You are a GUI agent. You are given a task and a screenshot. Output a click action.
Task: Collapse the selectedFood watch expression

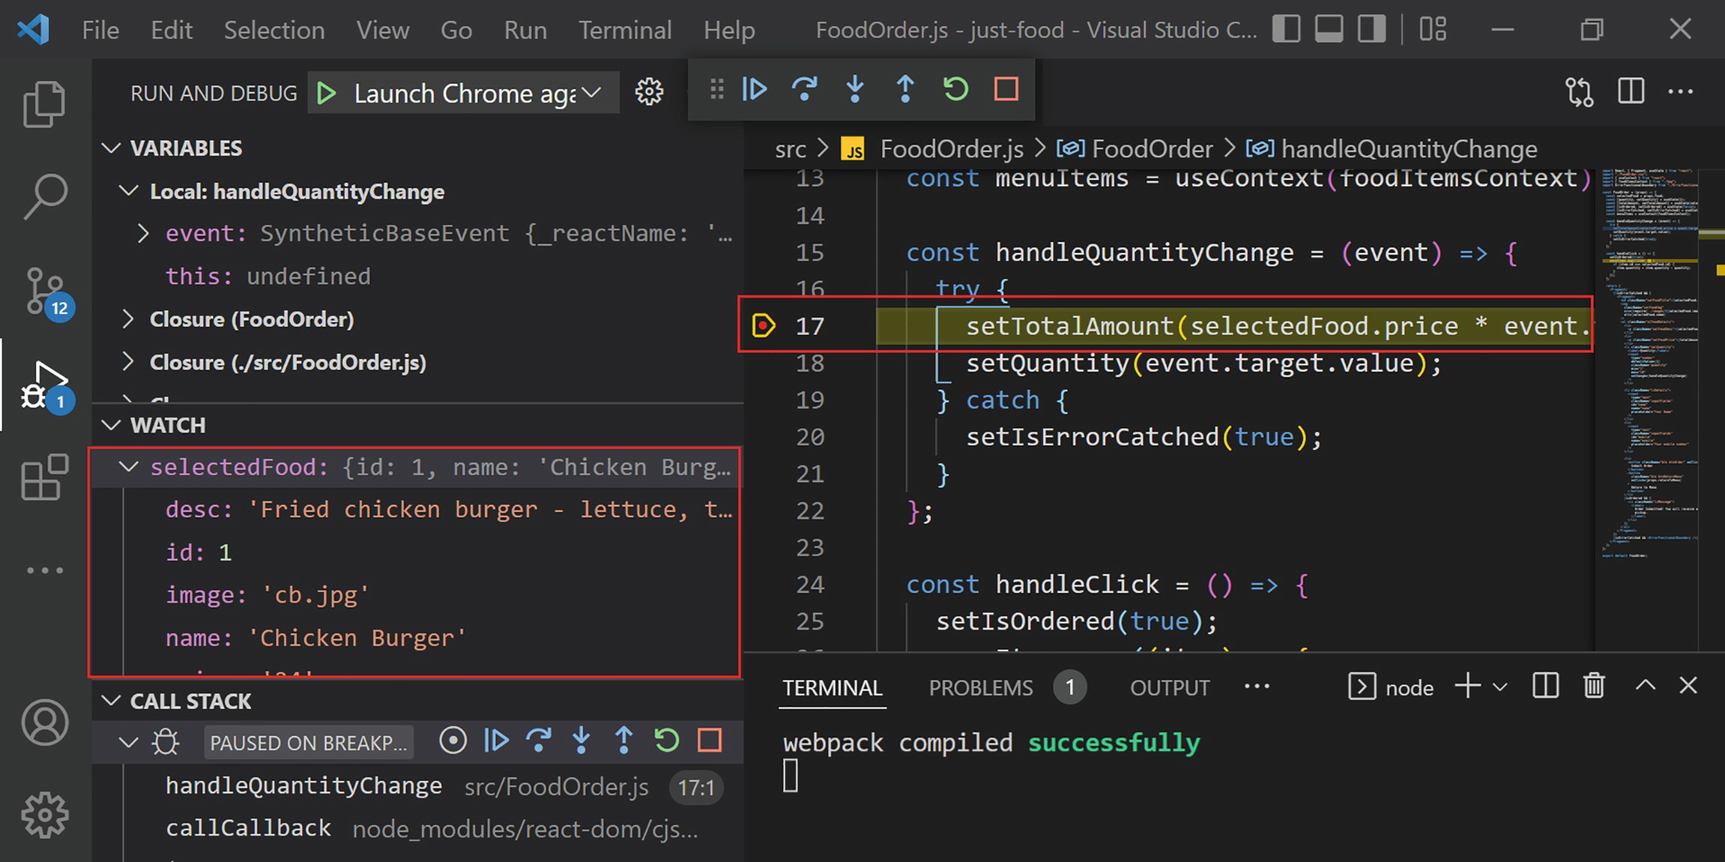click(x=128, y=467)
